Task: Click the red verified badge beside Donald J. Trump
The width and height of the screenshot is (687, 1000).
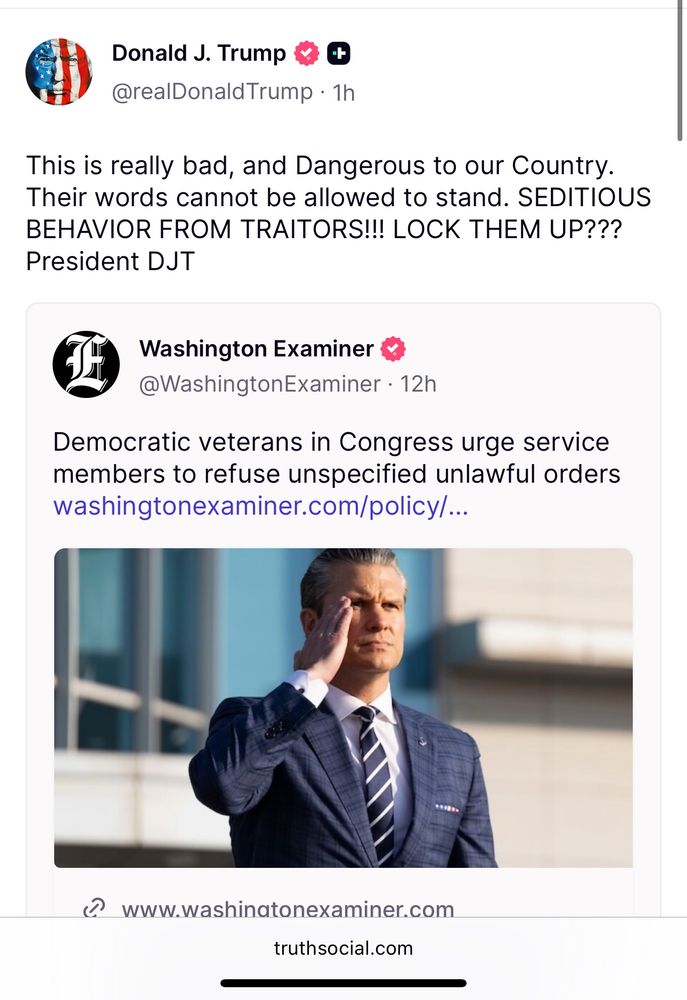Action: click(307, 54)
